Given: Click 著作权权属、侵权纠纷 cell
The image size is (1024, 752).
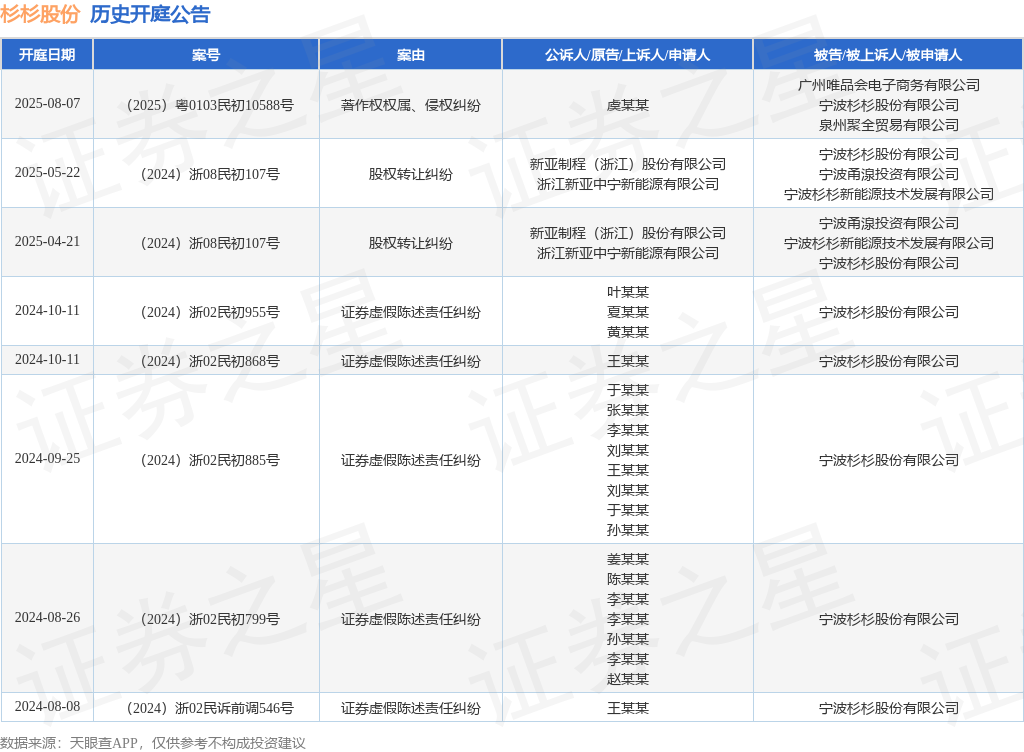Looking at the screenshot, I should click(x=411, y=105).
